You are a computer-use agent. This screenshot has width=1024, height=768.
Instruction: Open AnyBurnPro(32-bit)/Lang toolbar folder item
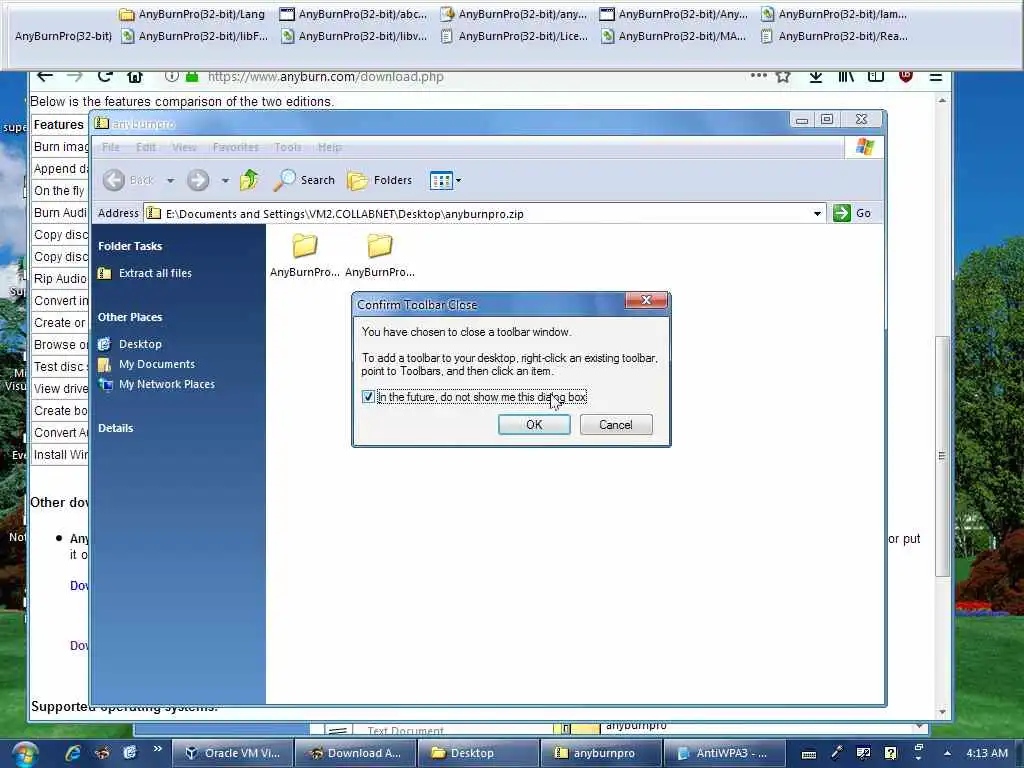193,14
